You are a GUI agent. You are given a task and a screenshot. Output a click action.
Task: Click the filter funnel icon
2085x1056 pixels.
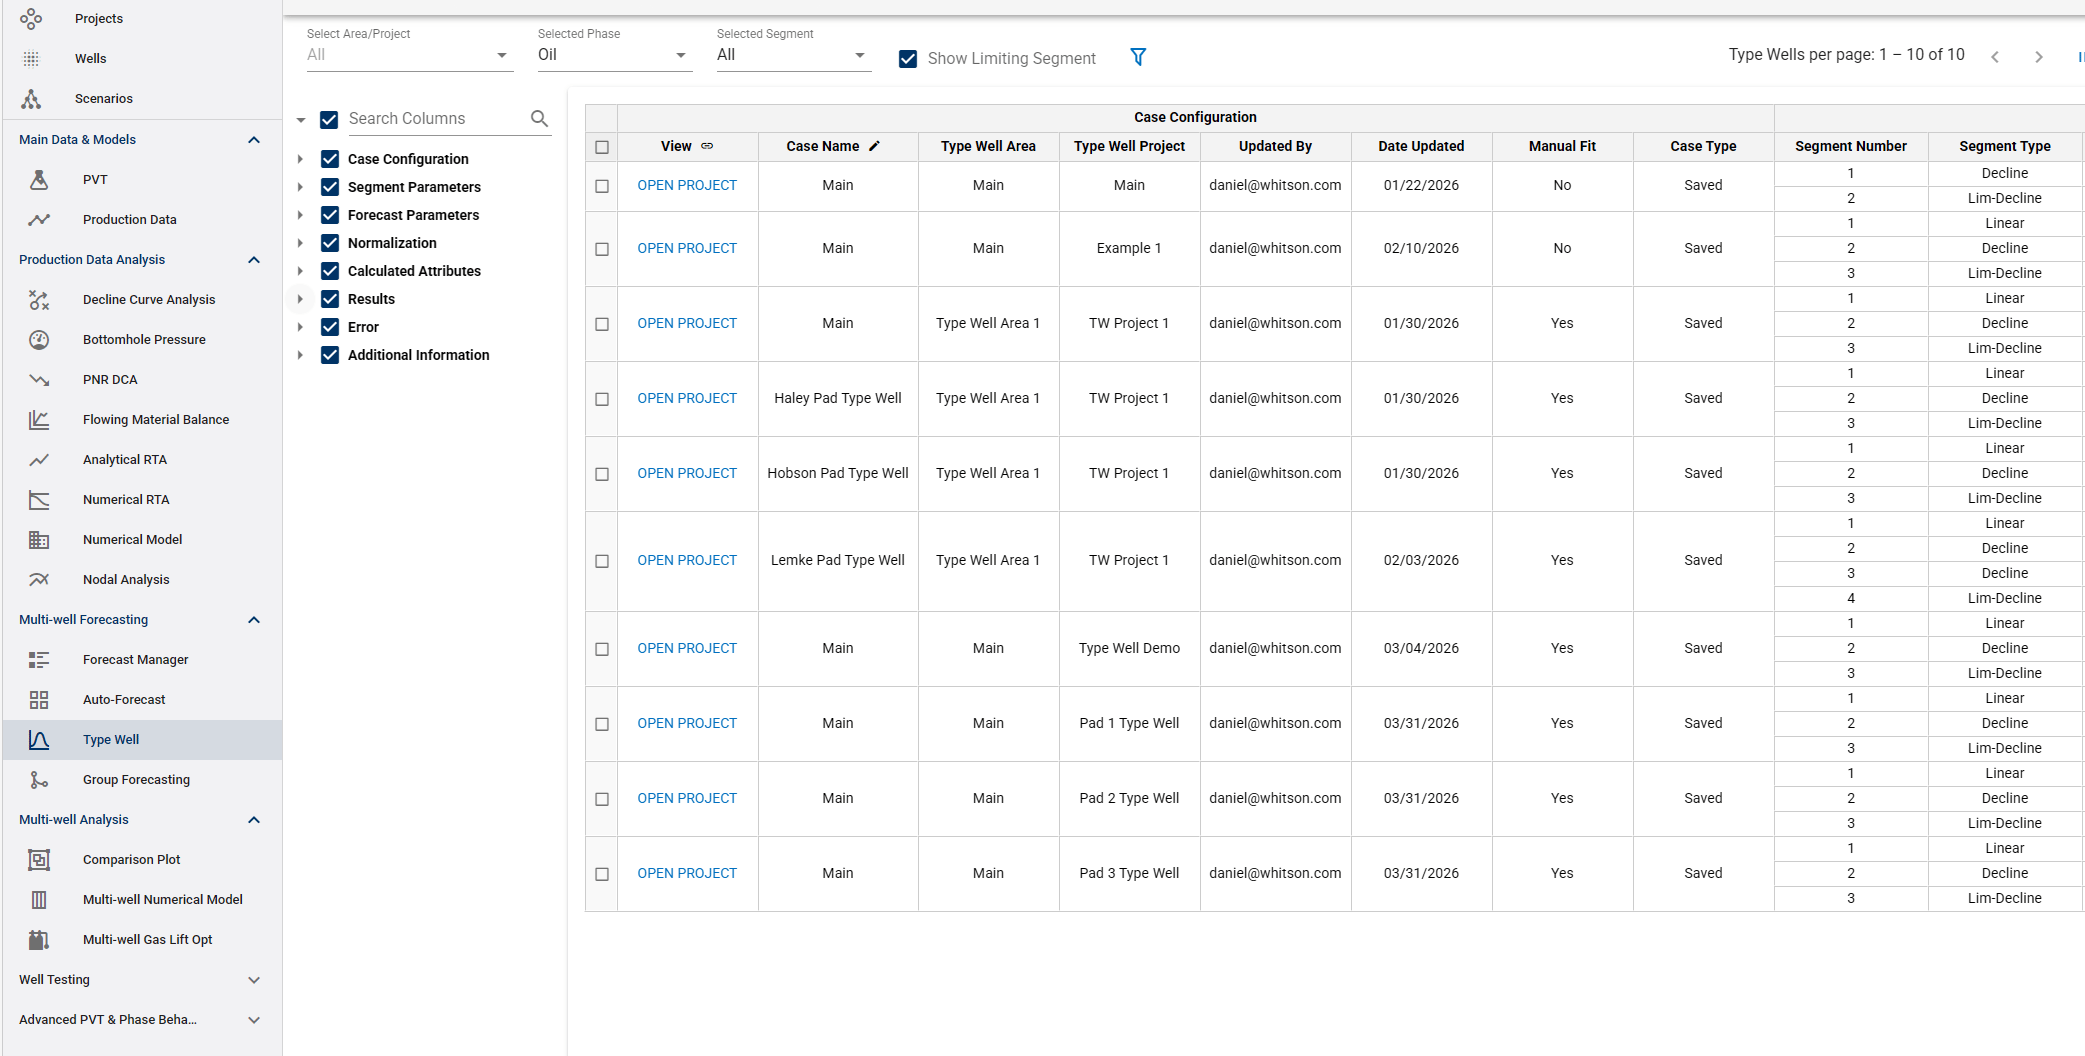1138,57
